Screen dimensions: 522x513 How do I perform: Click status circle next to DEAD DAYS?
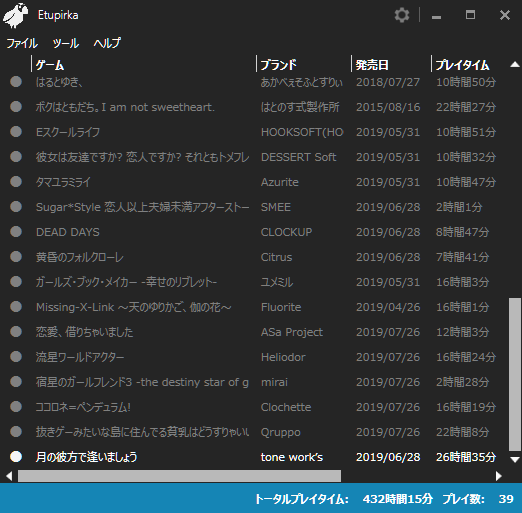[x=16, y=232]
